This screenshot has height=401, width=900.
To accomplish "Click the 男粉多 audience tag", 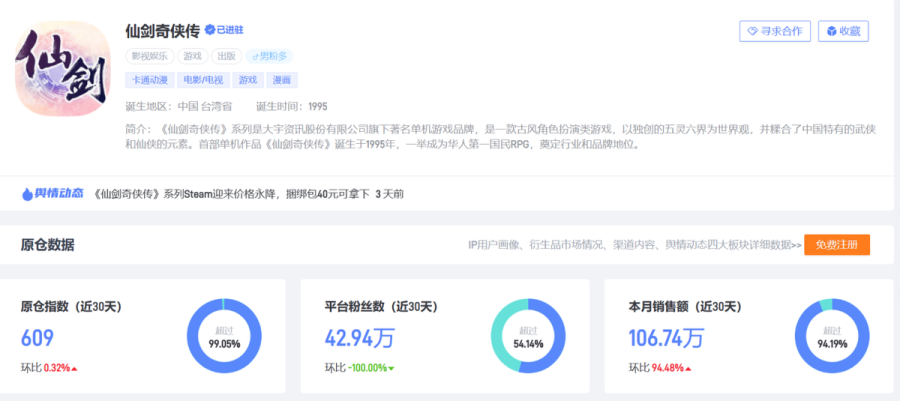I will (x=270, y=56).
